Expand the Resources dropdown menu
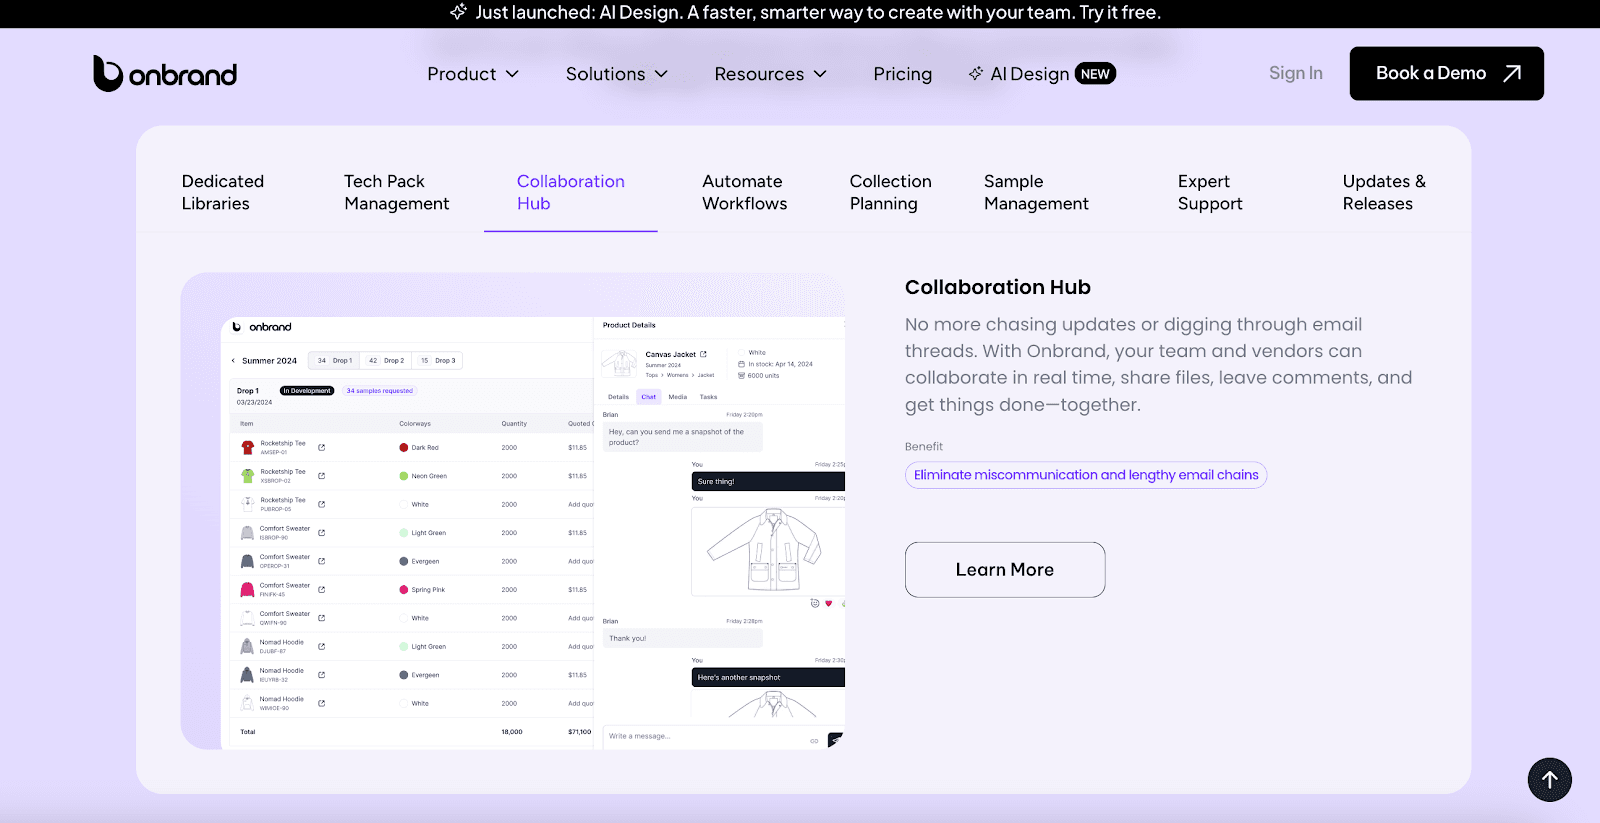This screenshot has height=823, width=1600. click(771, 74)
